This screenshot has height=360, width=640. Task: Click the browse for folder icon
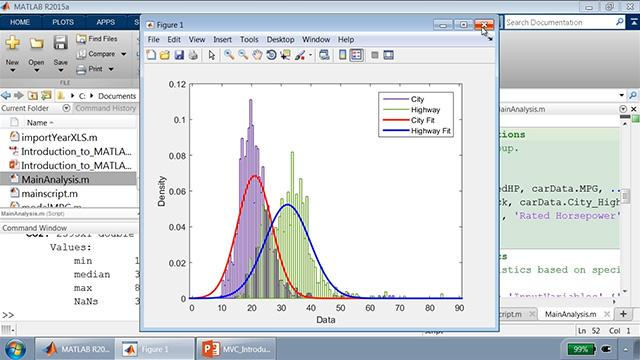(47, 96)
